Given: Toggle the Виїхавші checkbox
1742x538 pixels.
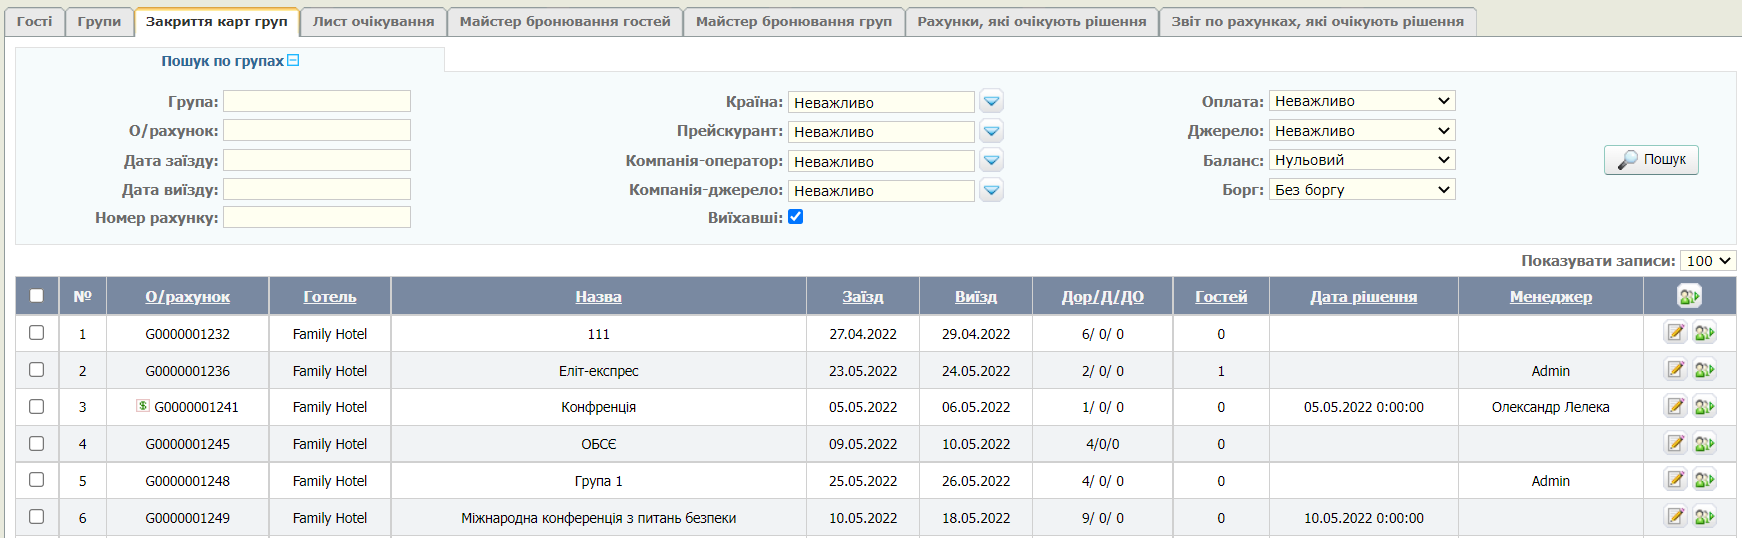Looking at the screenshot, I should coord(796,217).
